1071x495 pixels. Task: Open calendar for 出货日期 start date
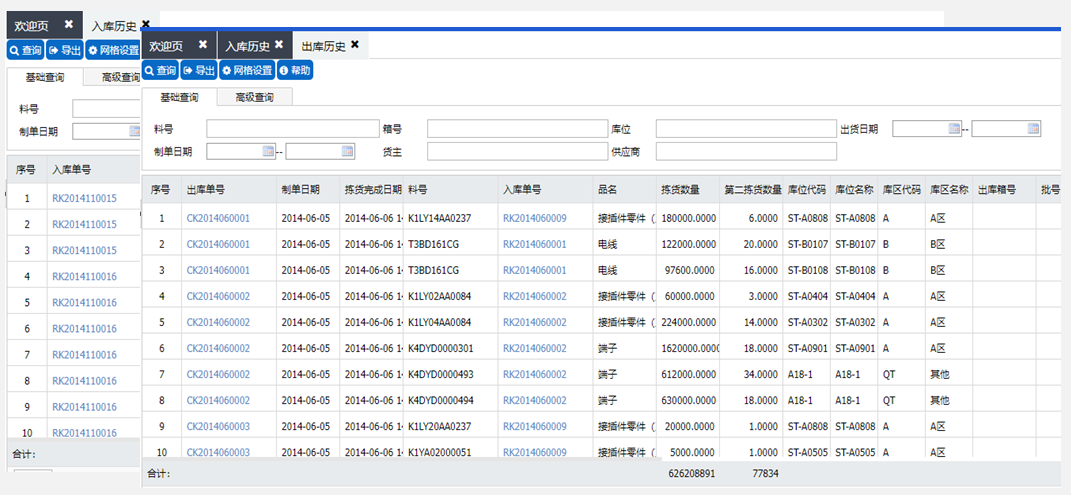(954, 128)
